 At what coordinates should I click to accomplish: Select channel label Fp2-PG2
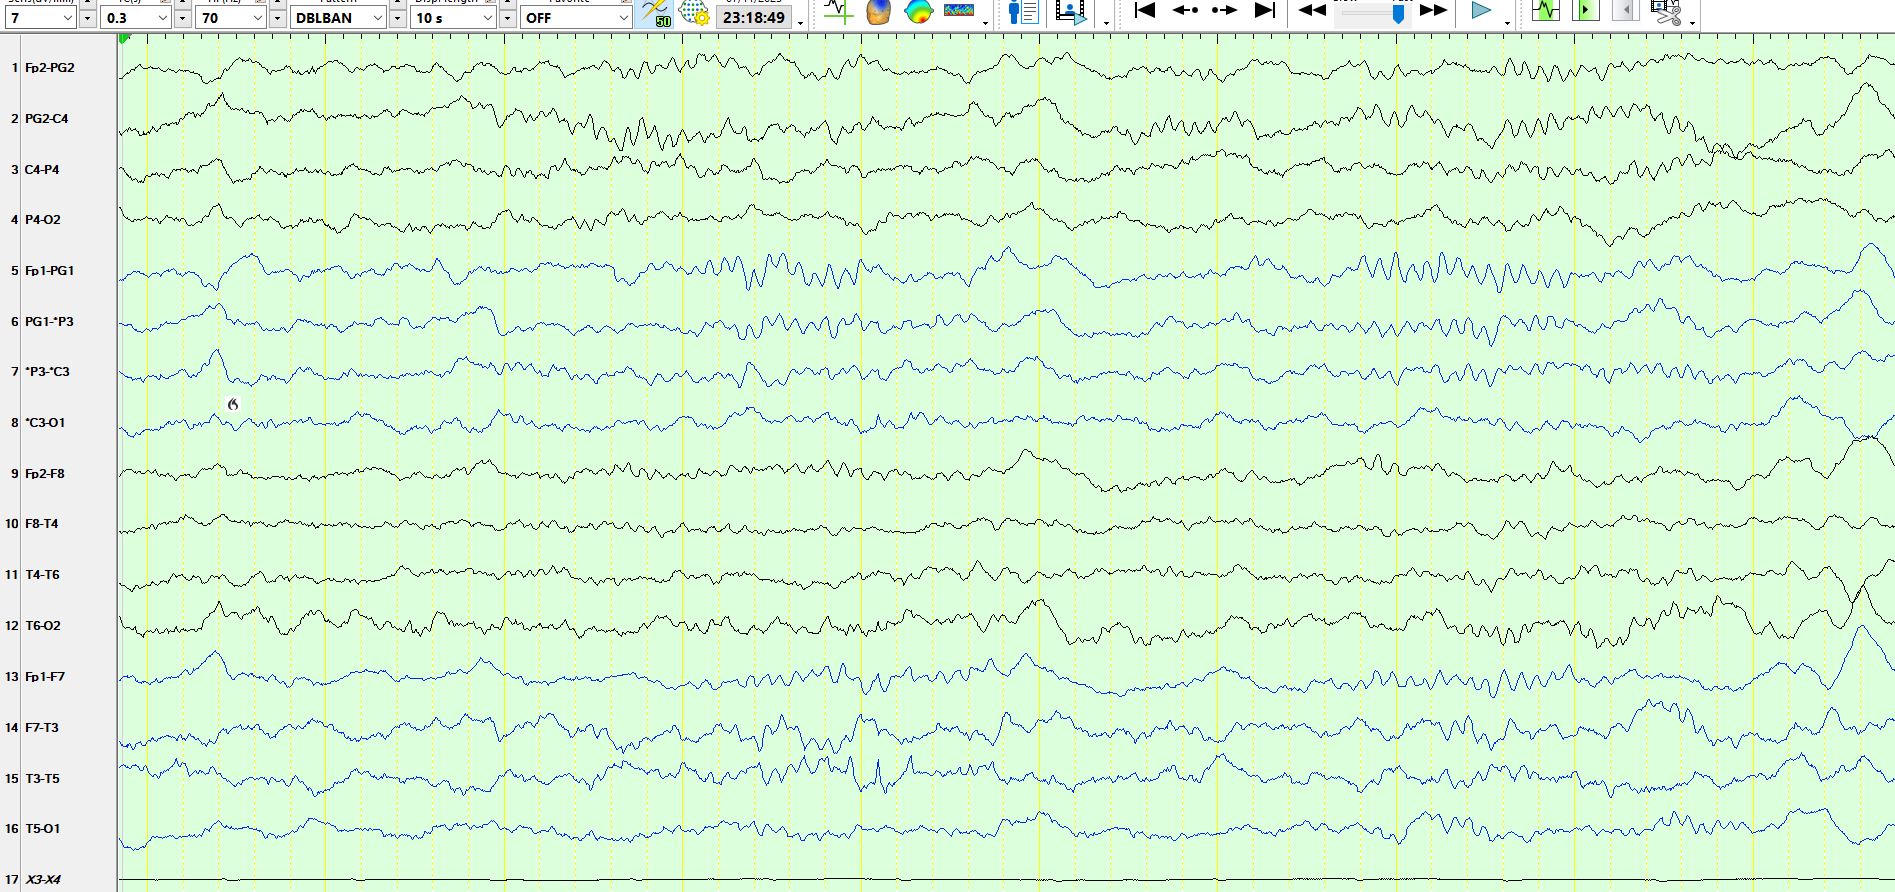(49, 68)
